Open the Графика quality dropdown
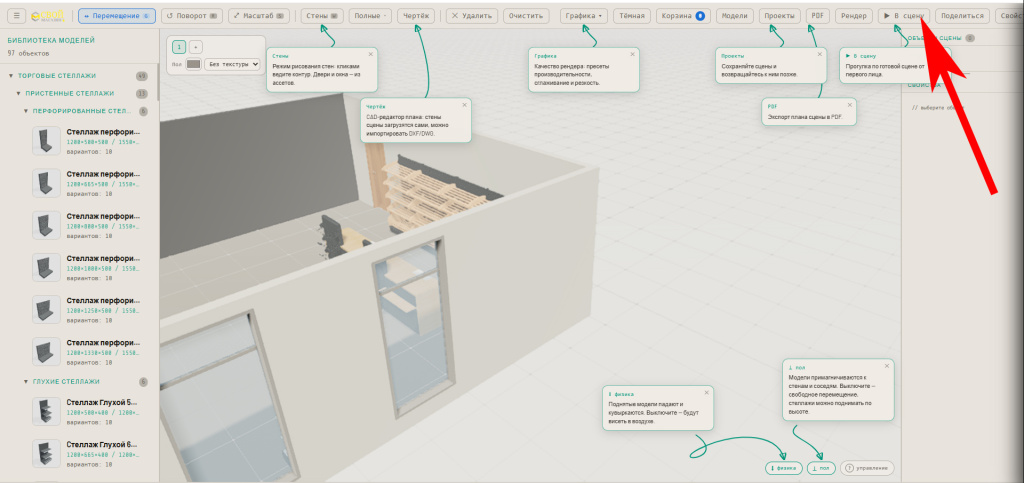Viewport: 1024px width, 483px height. (x=584, y=16)
